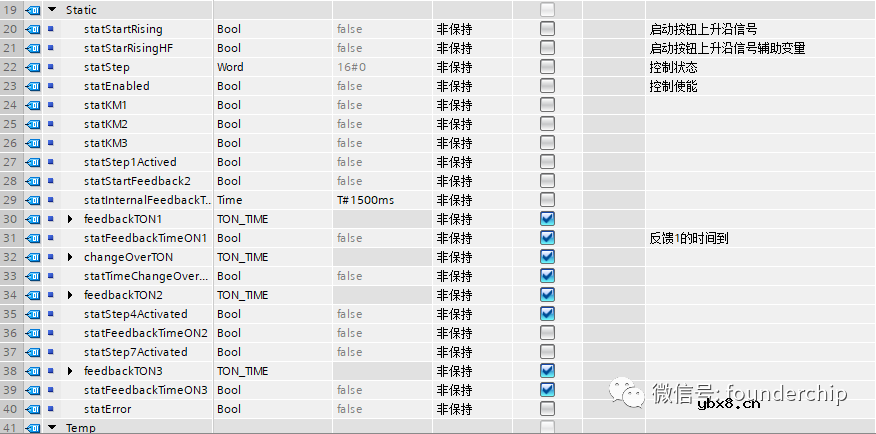
Task: Expand the changeOverTON timer entry
Action: 70,257
